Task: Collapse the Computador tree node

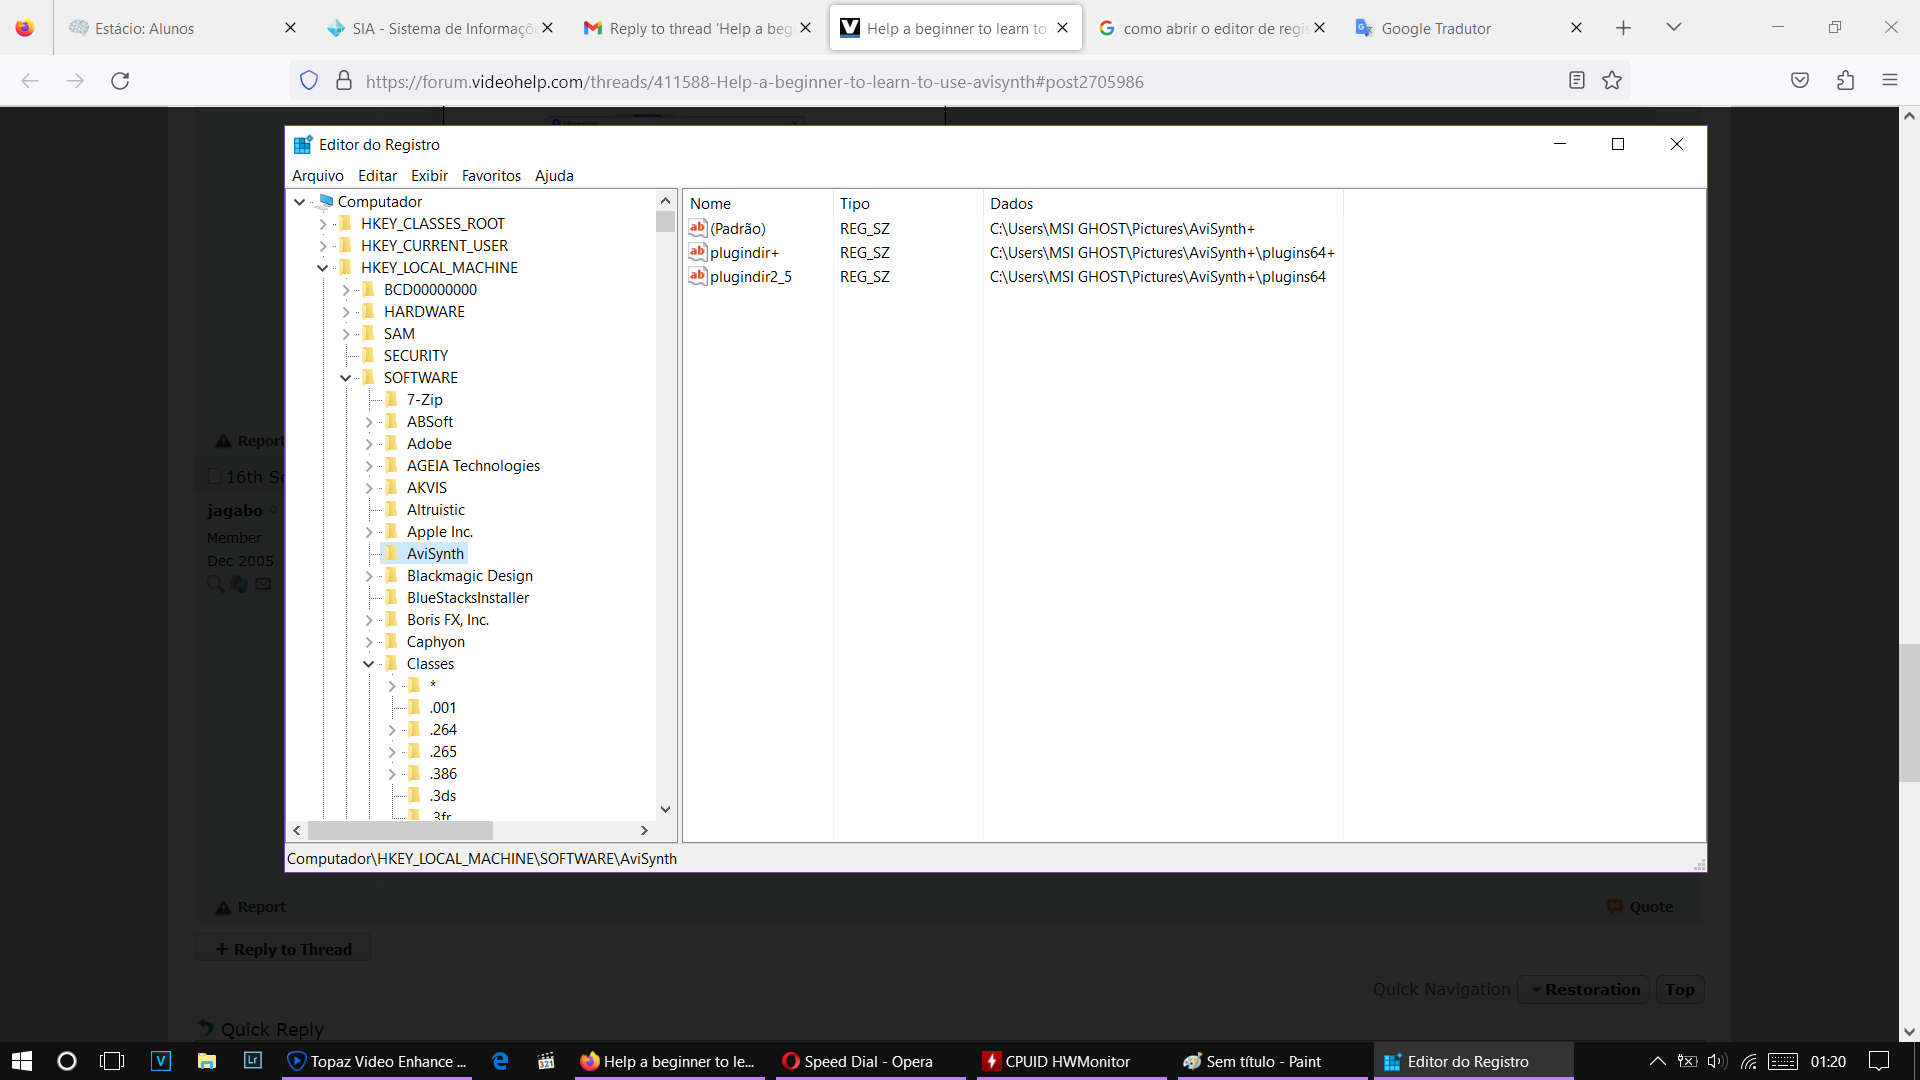Action: (x=299, y=202)
